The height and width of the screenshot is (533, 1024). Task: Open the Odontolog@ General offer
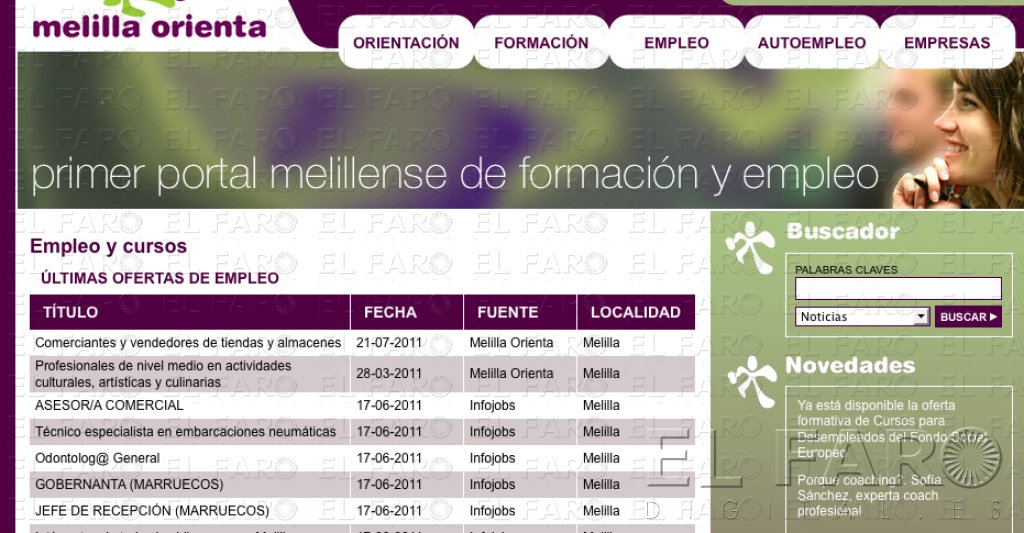coord(97,458)
